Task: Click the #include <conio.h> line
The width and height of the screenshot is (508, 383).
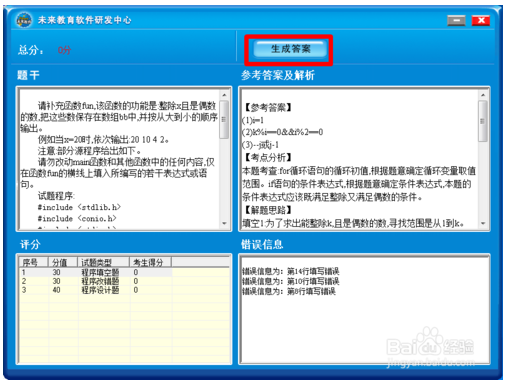Action: tap(77, 218)
